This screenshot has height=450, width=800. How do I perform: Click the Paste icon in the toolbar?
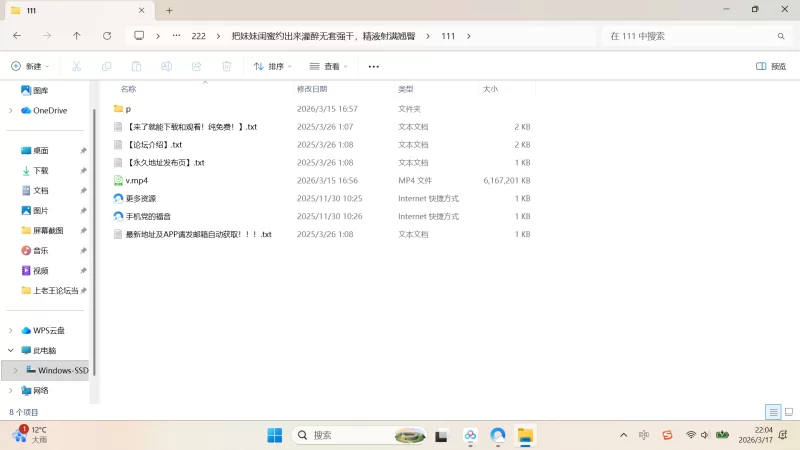click(x=137, y=66)
